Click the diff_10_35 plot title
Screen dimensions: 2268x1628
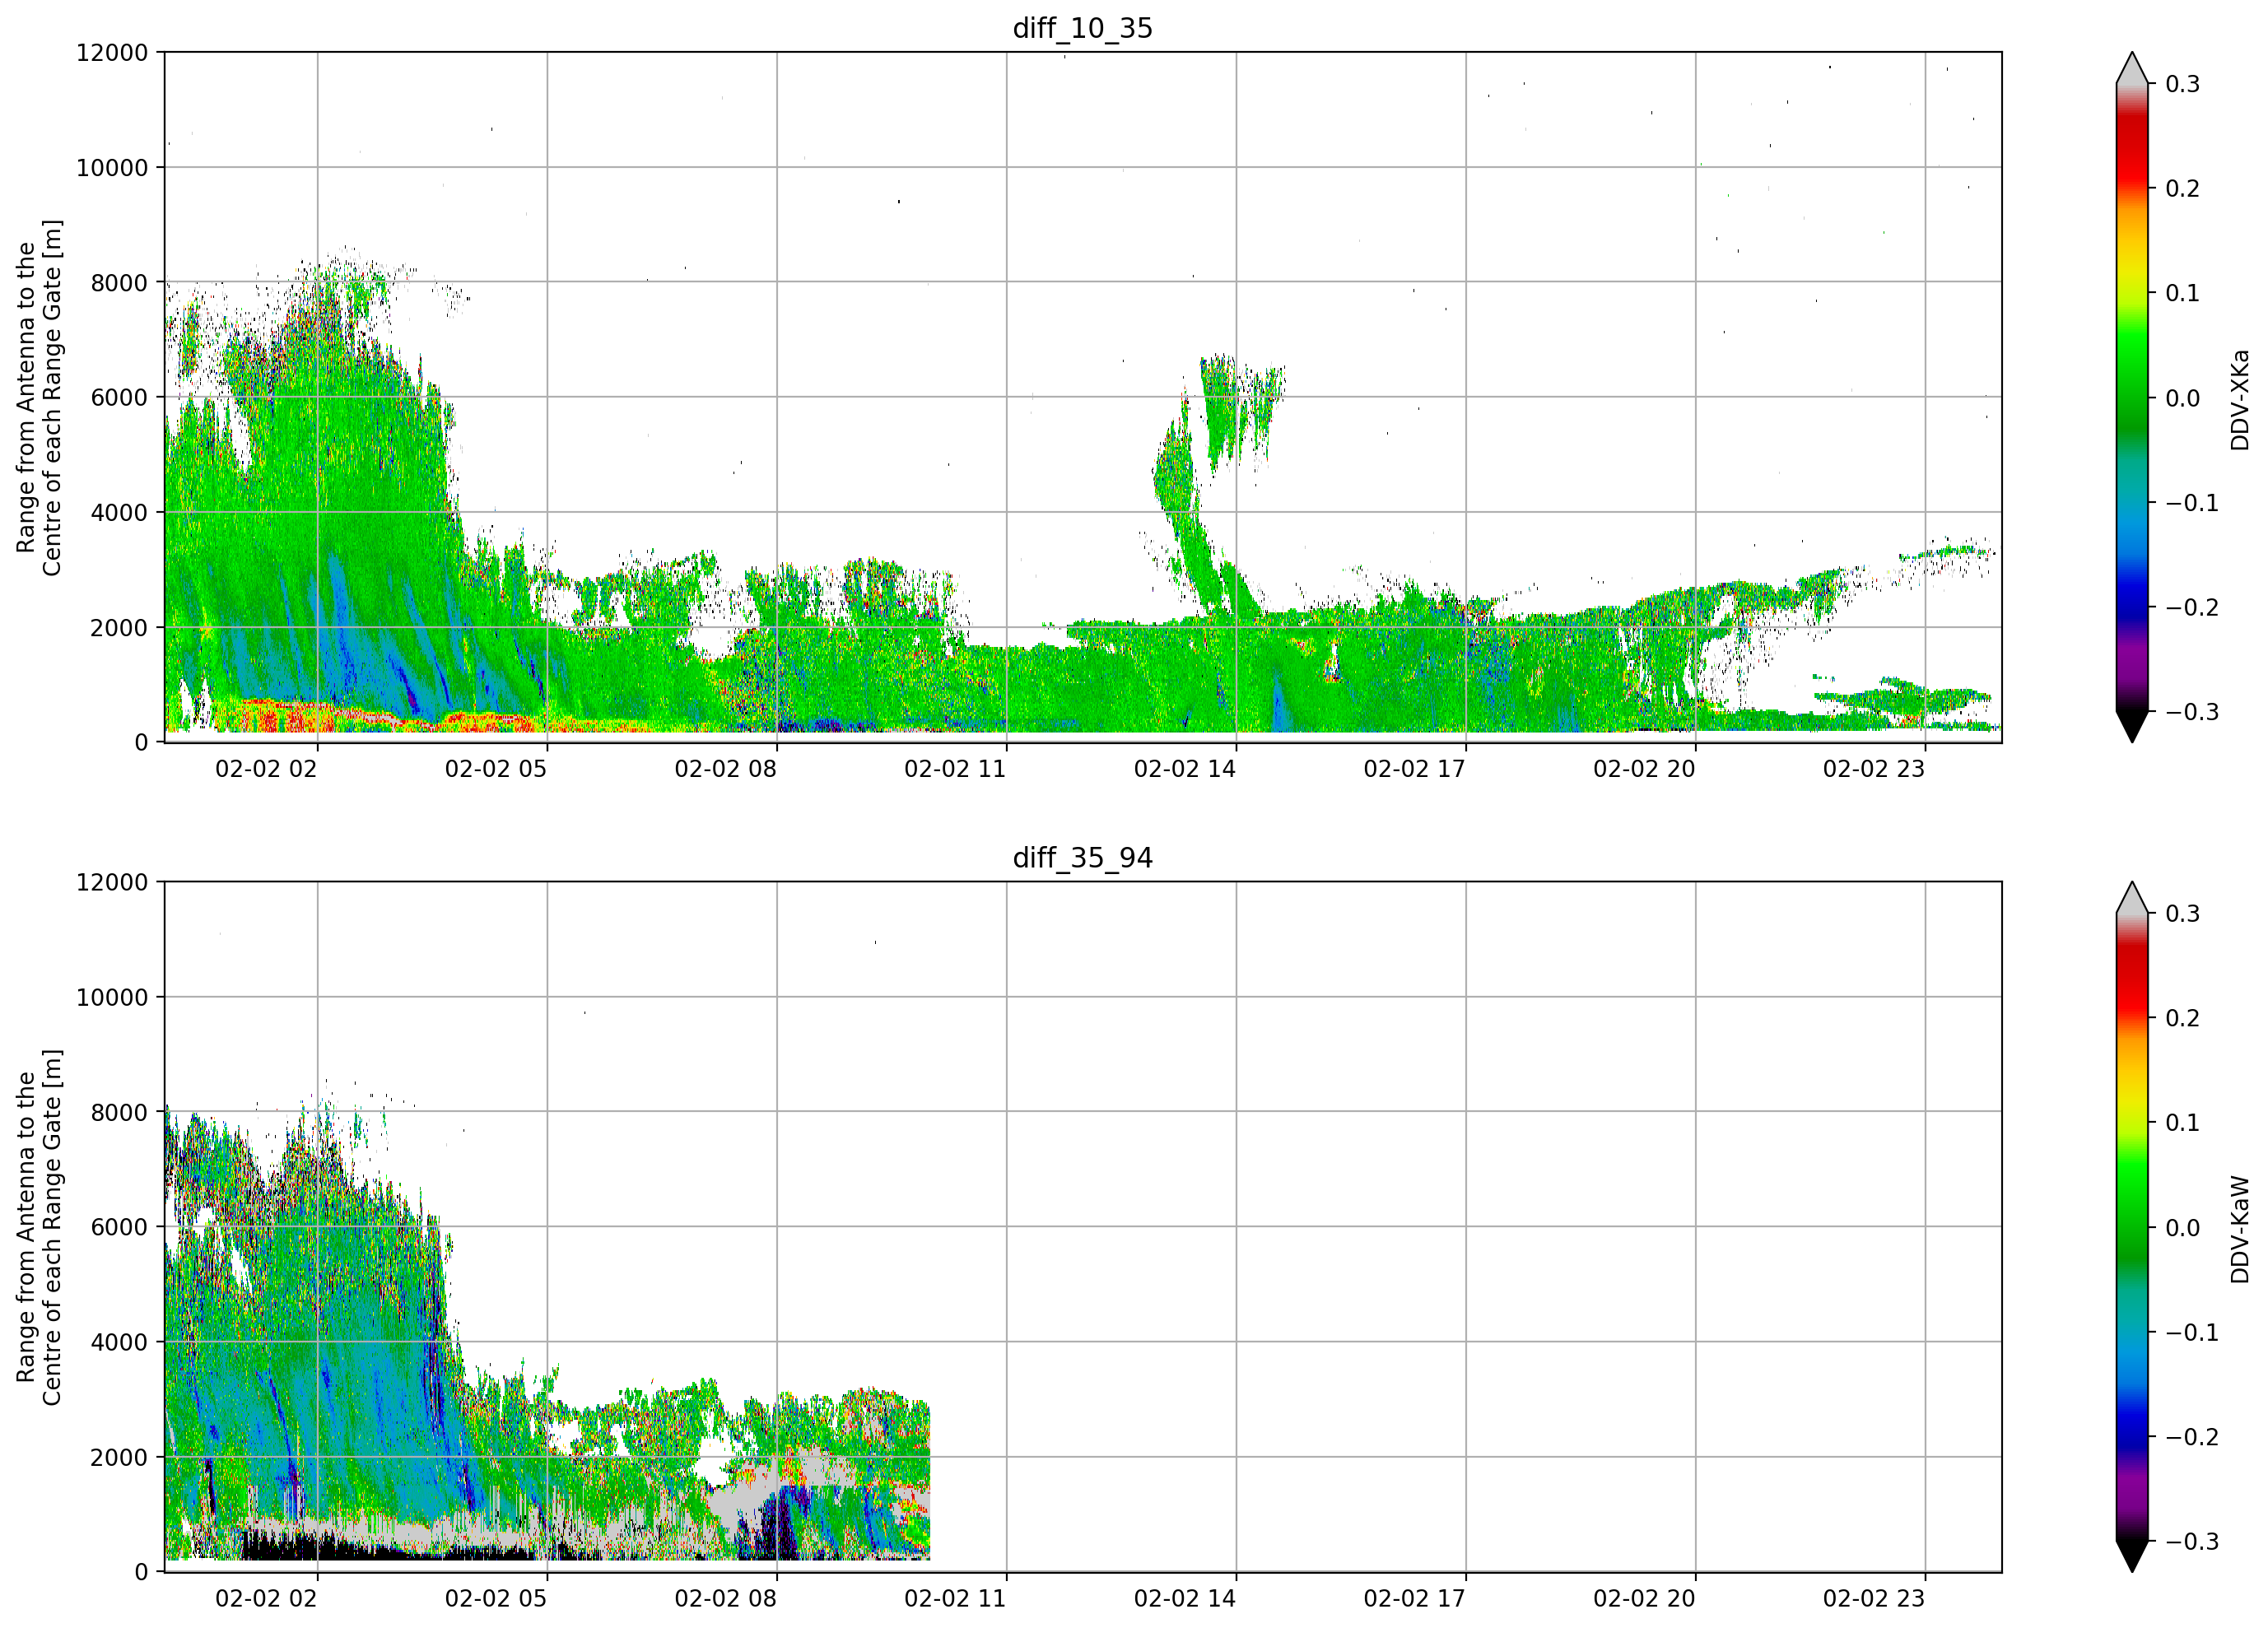[x=1082, y=28]
